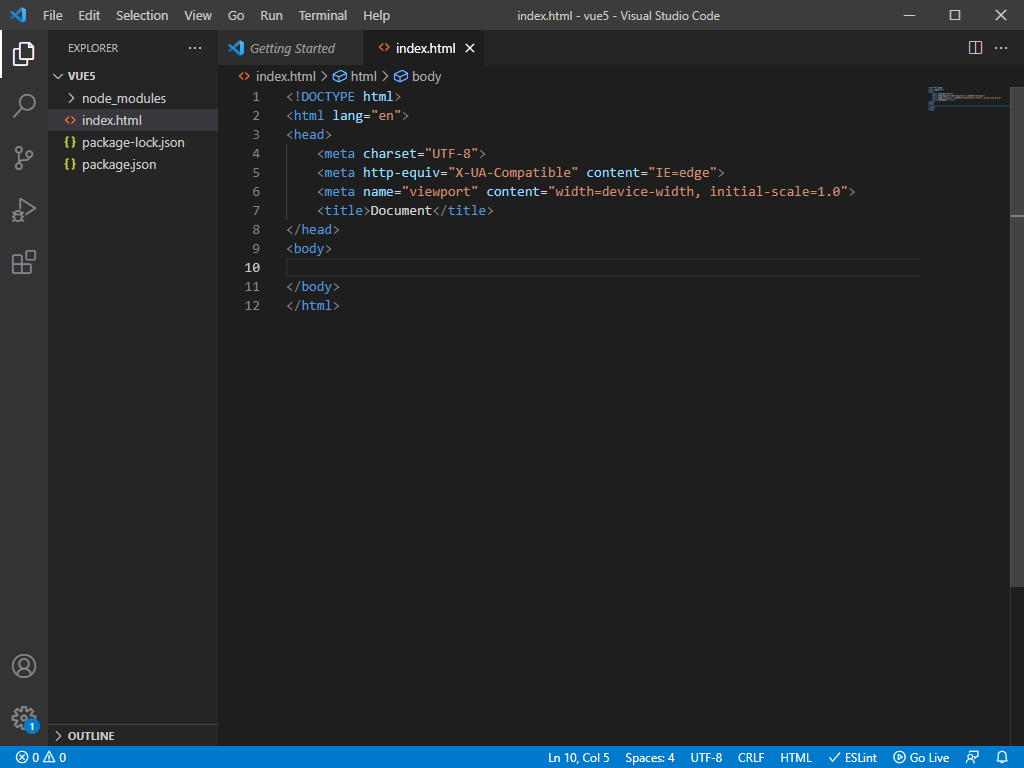Viewport: 1024px width, 768px height.
Task: Open the Terminal menu
Action: coord(323,15)
